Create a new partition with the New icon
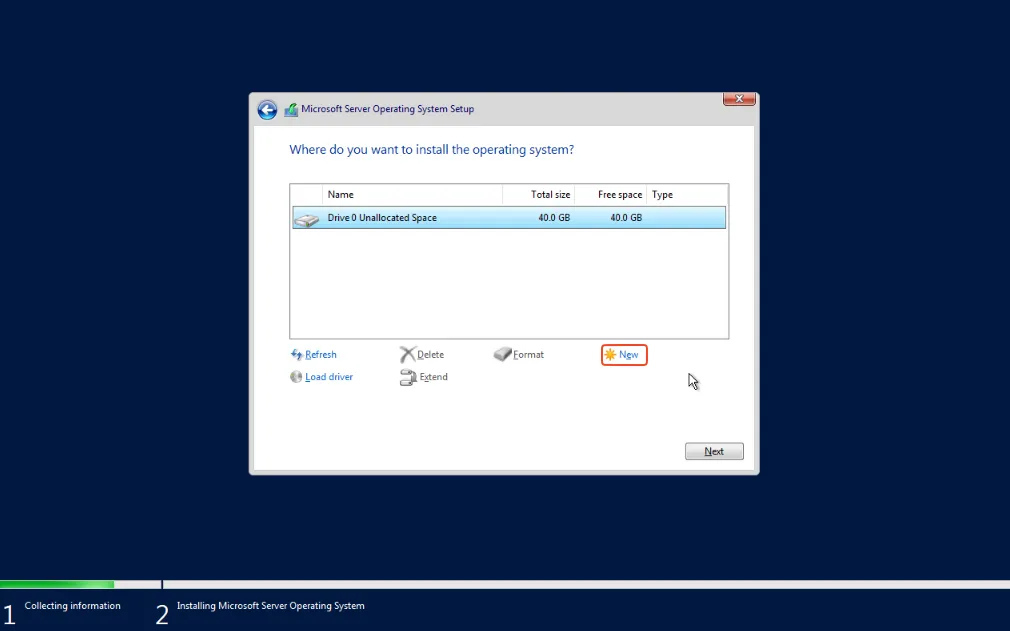 tap(612, 354)
